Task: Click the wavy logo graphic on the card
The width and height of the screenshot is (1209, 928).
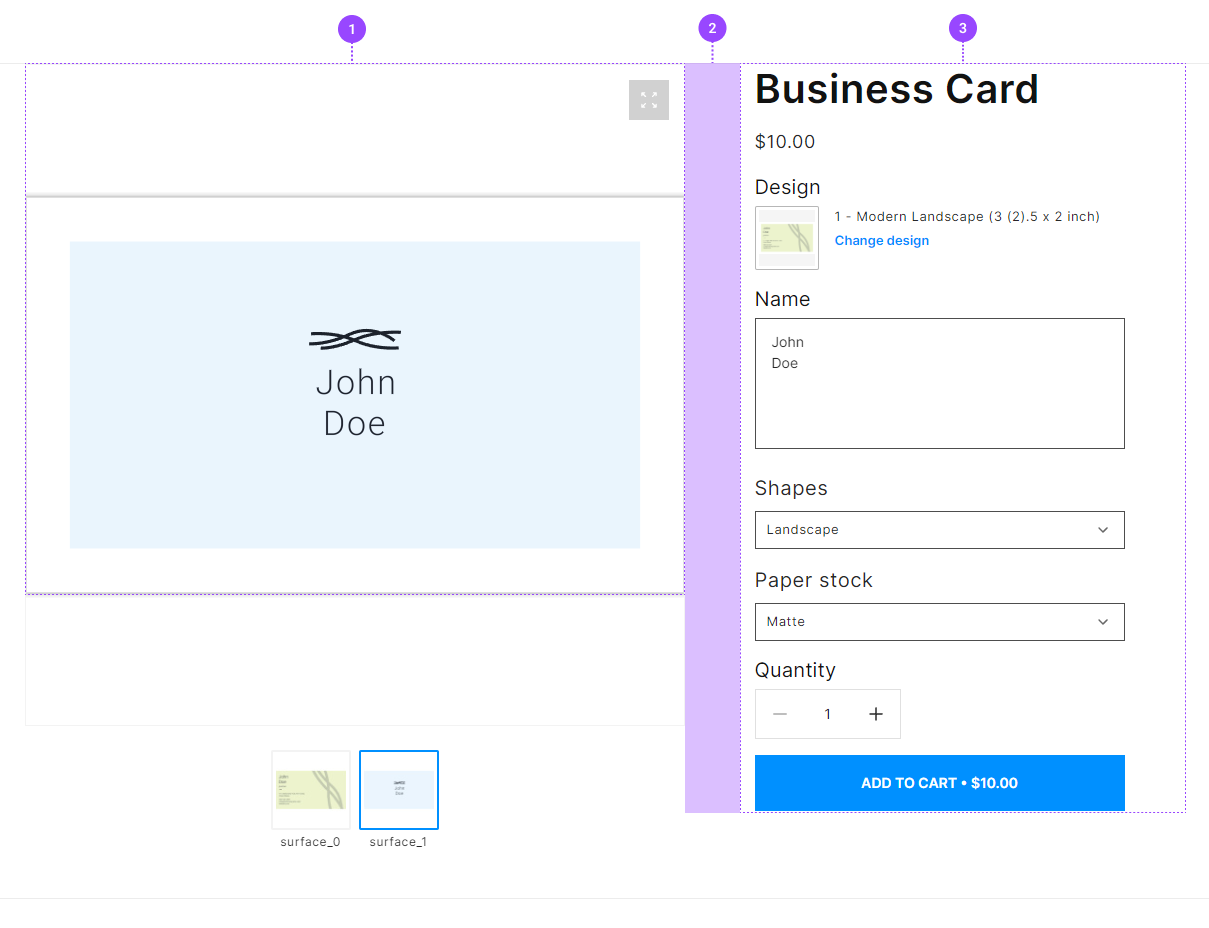Action: click(355, 340)
